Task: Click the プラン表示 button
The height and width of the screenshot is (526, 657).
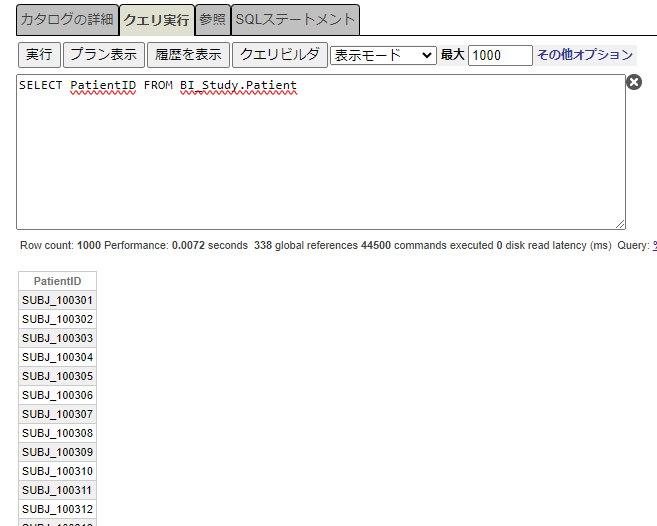Action: pyautogui.click(x=104, y=55)
